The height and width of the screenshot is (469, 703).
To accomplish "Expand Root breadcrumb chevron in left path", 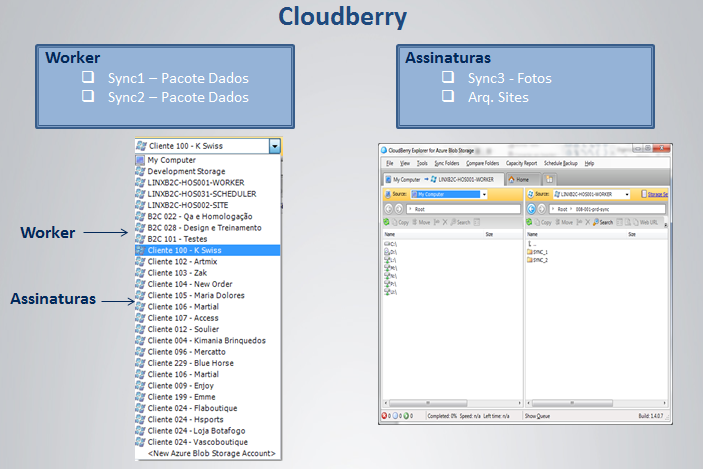I will click(410, 209).
